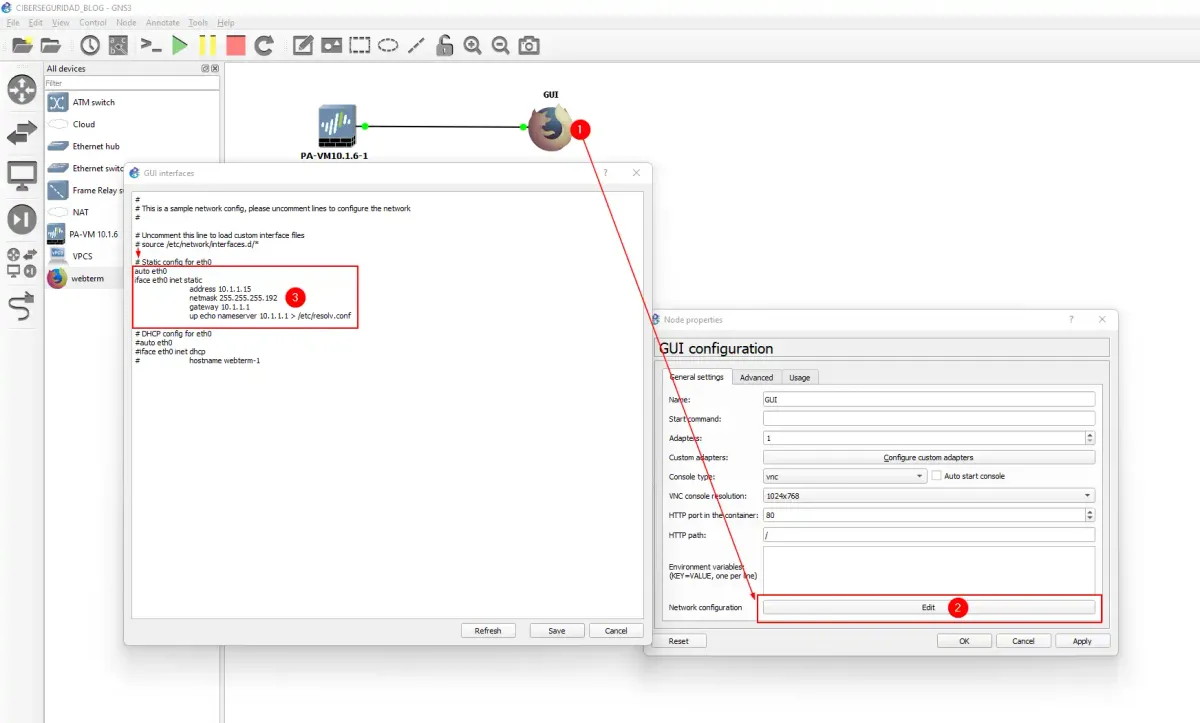Click Configure custom adapters button
Screen dimensions: 1200x723
point(928,457)
